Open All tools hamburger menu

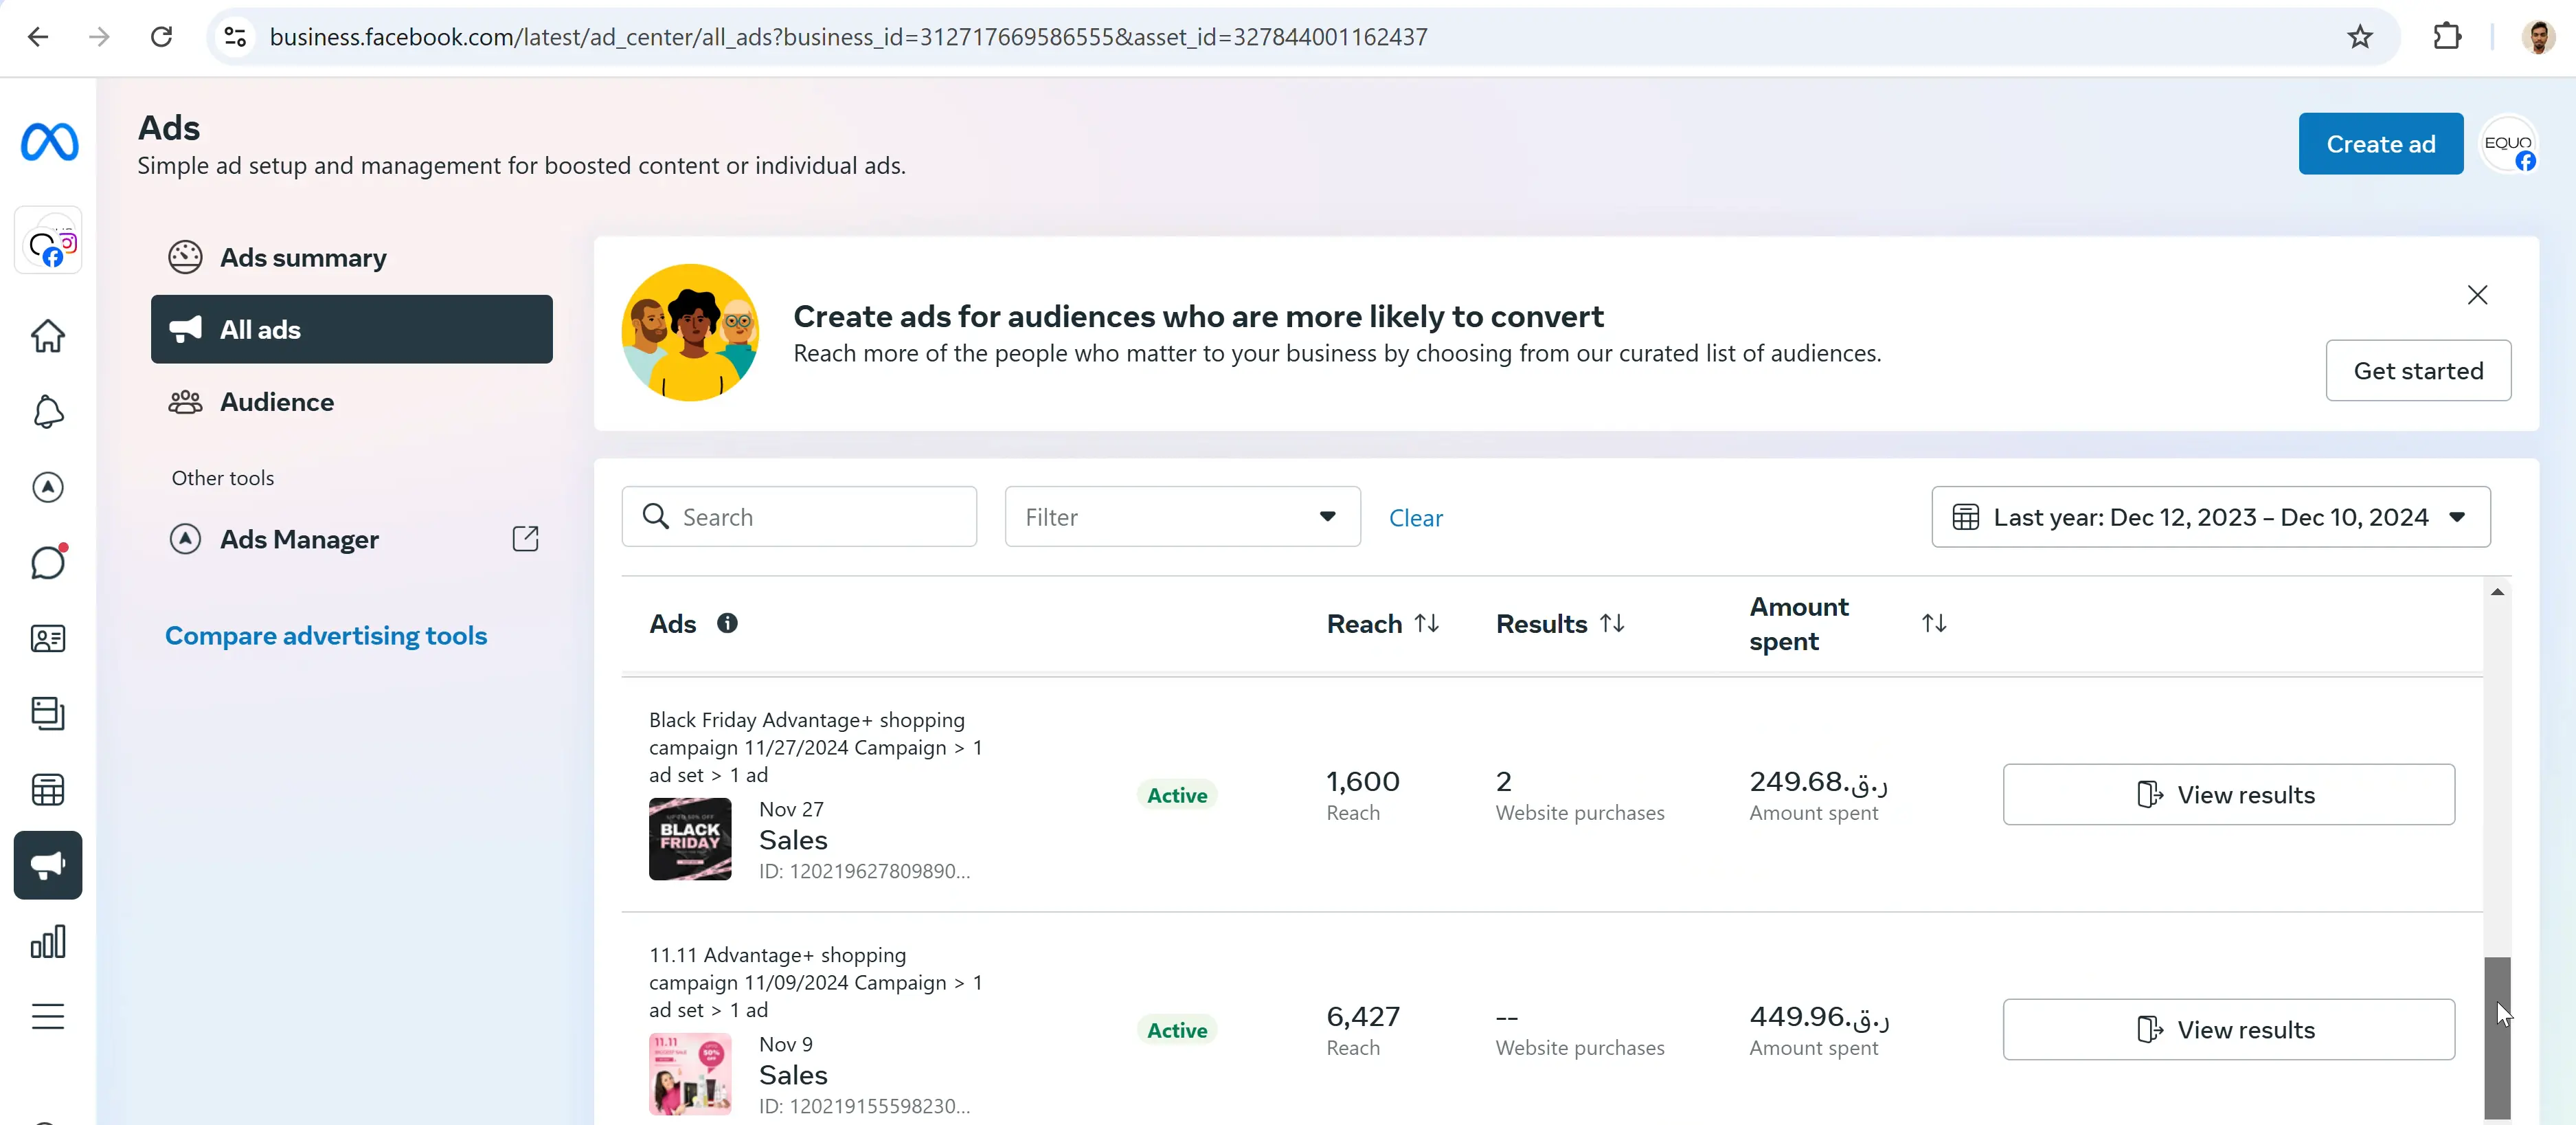(48, 1016)
